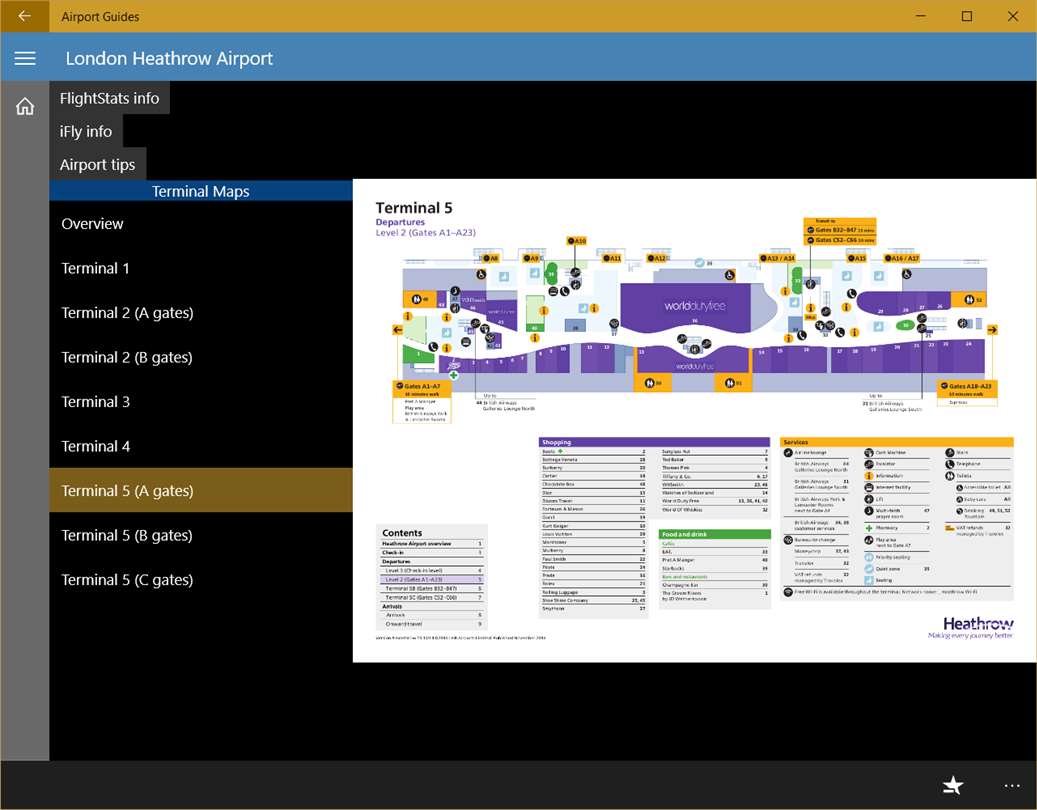This screenshot has height=810, width=1037.
Task: Select Terminal 5 (A gates) map
Action: (200, 491)
